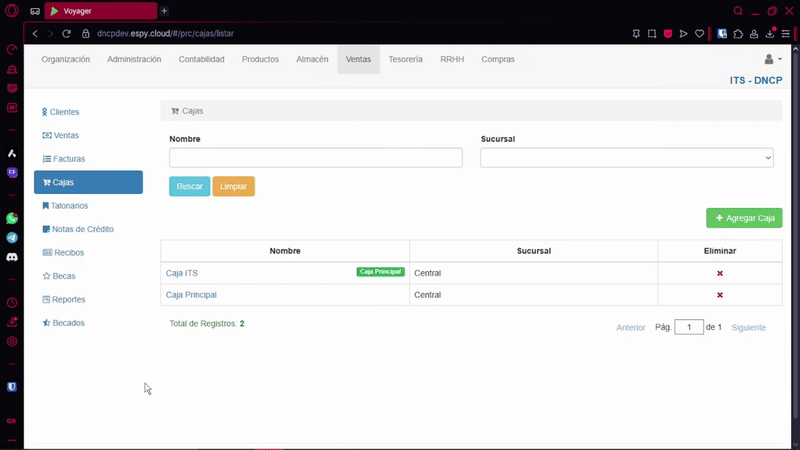Open Discord in Opera sidebar

point(12,257)
